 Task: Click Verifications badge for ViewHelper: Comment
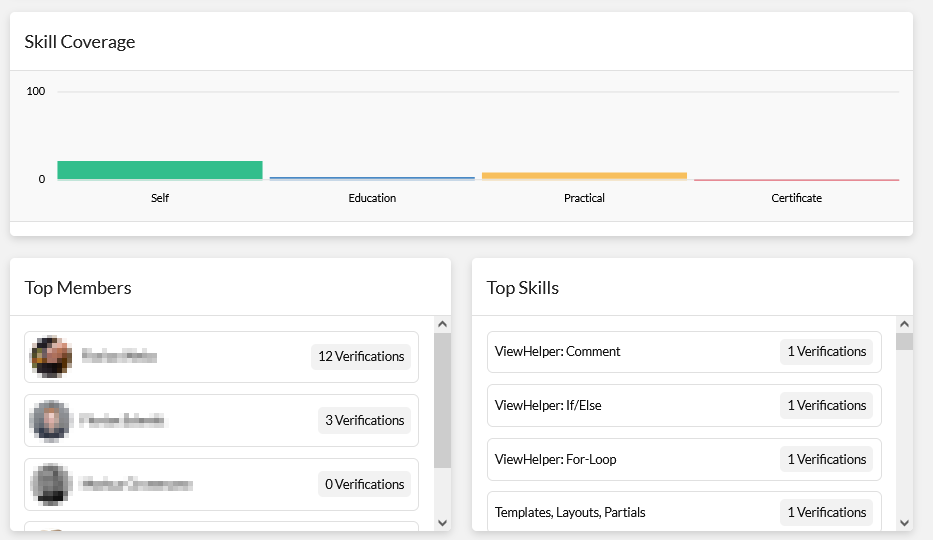click(x=826, y=351)
